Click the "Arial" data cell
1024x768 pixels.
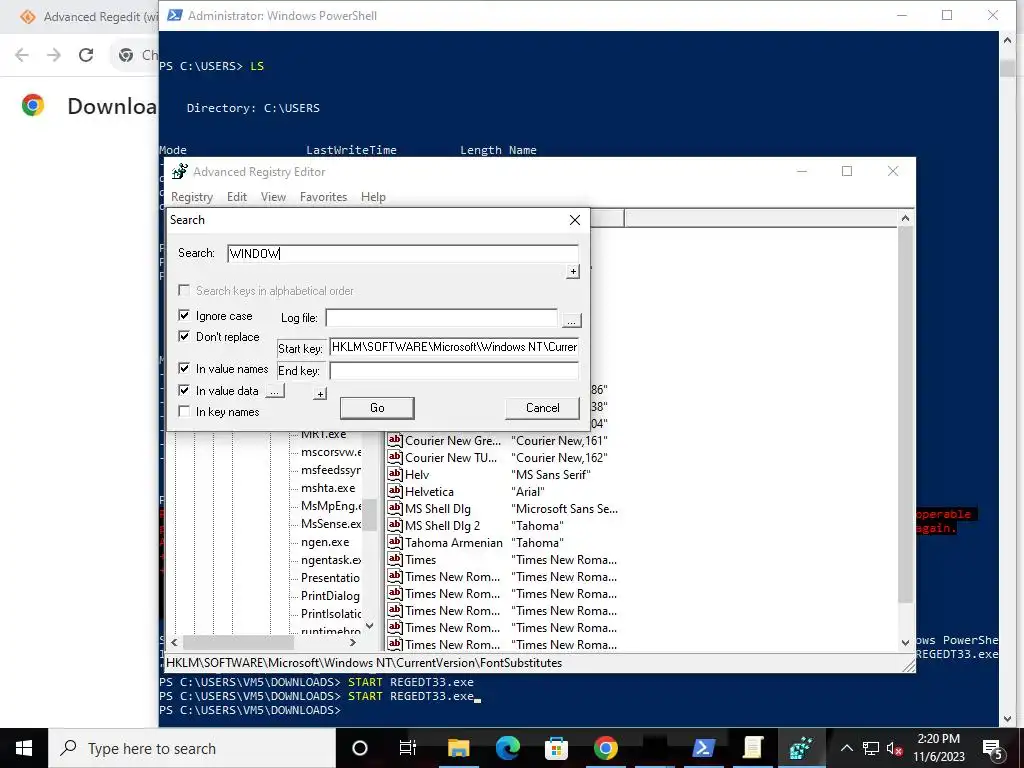(x=528, y=491)
